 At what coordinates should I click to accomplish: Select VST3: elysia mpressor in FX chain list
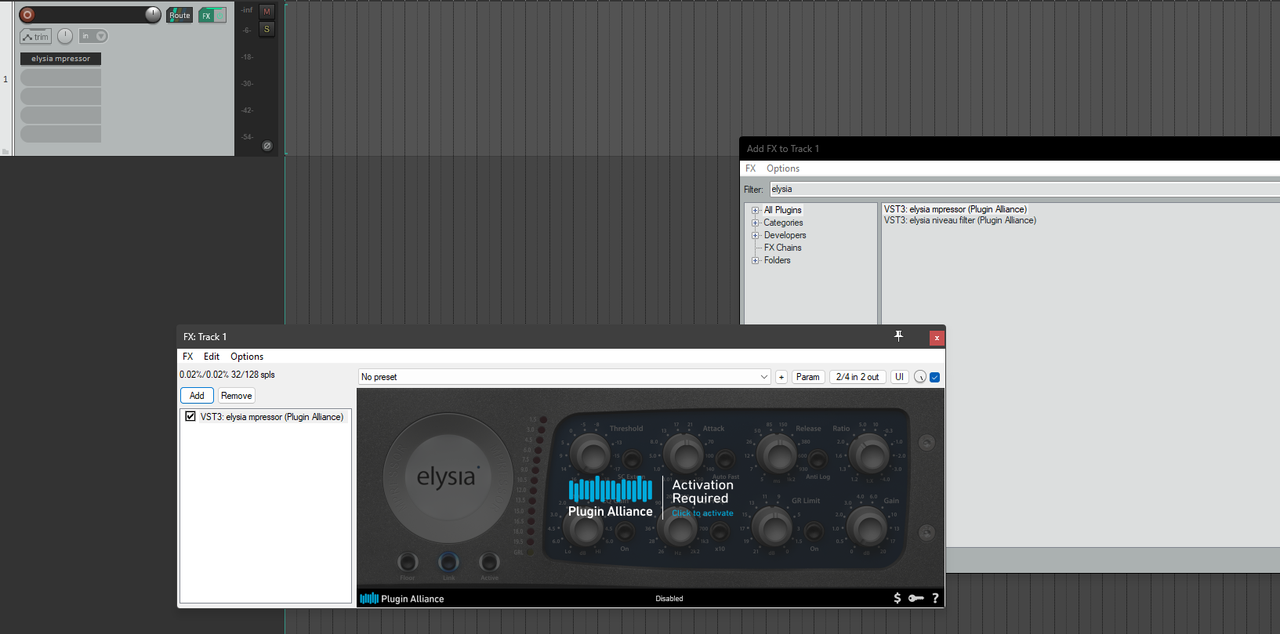pos(272,417)
